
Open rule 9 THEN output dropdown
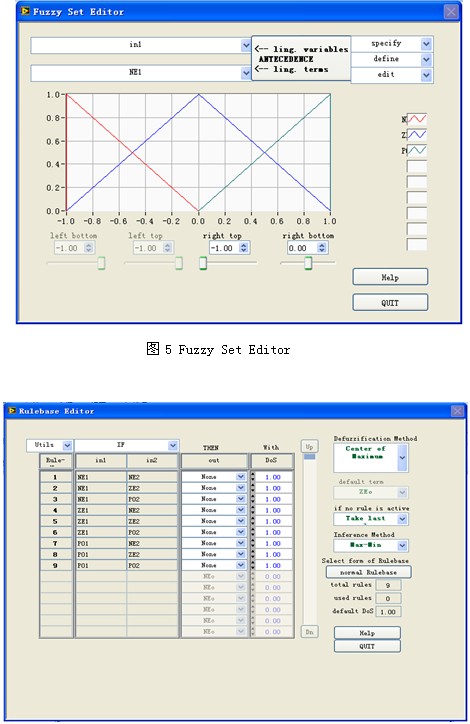click(241, 565)
